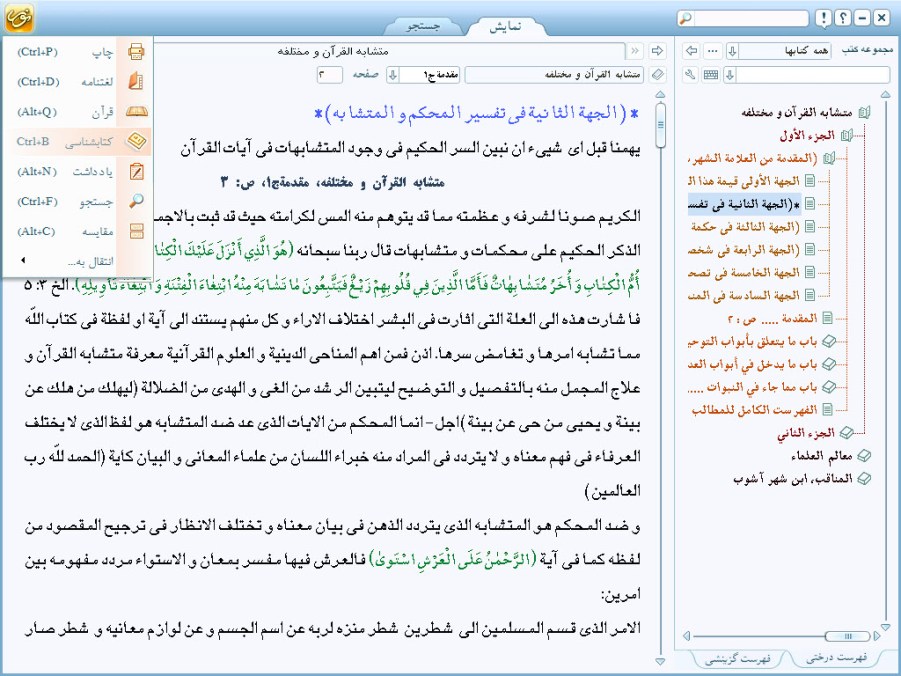Viewport: 901px width, 676px height.
Task: Select tree item باب ما يتعلق بأبواب التوحي
Action: point(753,341)
